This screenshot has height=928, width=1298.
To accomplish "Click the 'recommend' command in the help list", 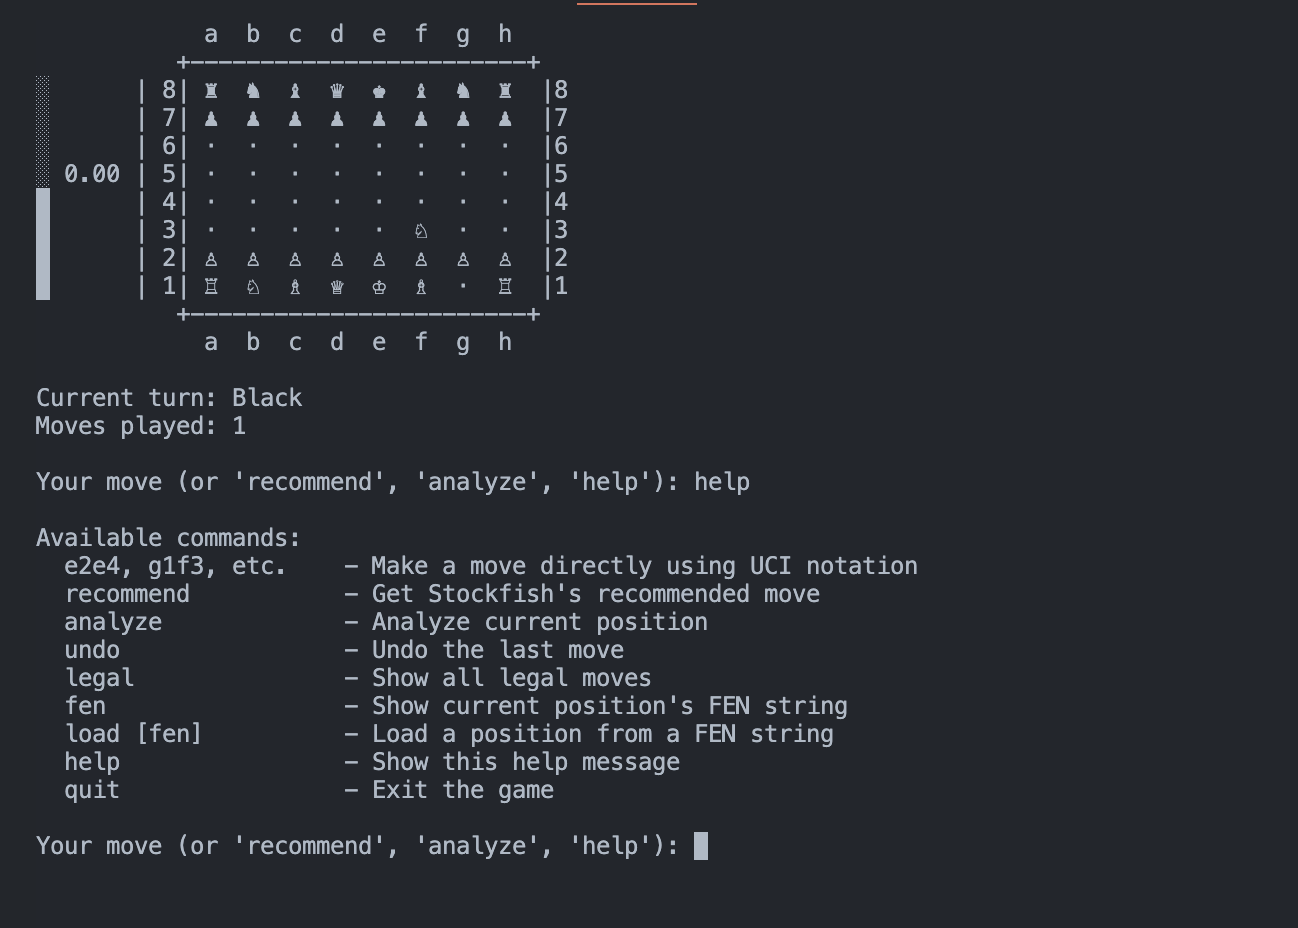I will pyautogui.click(x=127, y=594).
